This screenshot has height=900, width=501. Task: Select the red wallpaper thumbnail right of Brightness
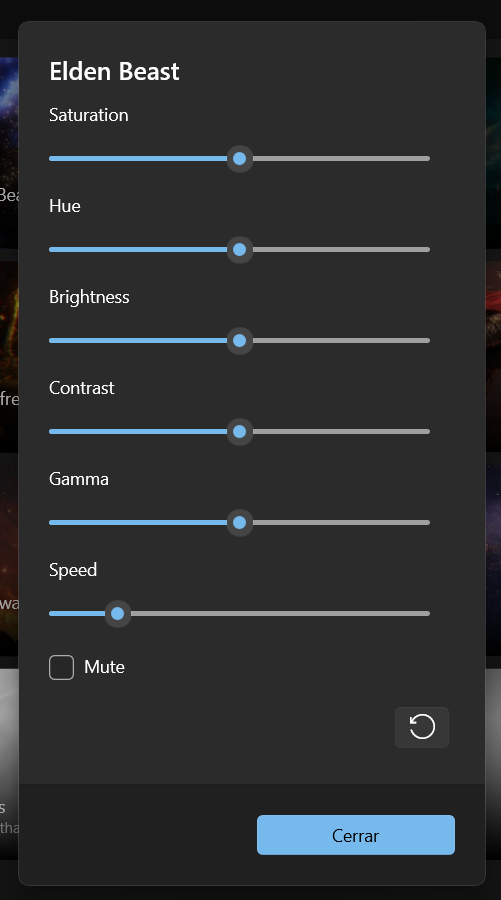click(x=493, y=356)
